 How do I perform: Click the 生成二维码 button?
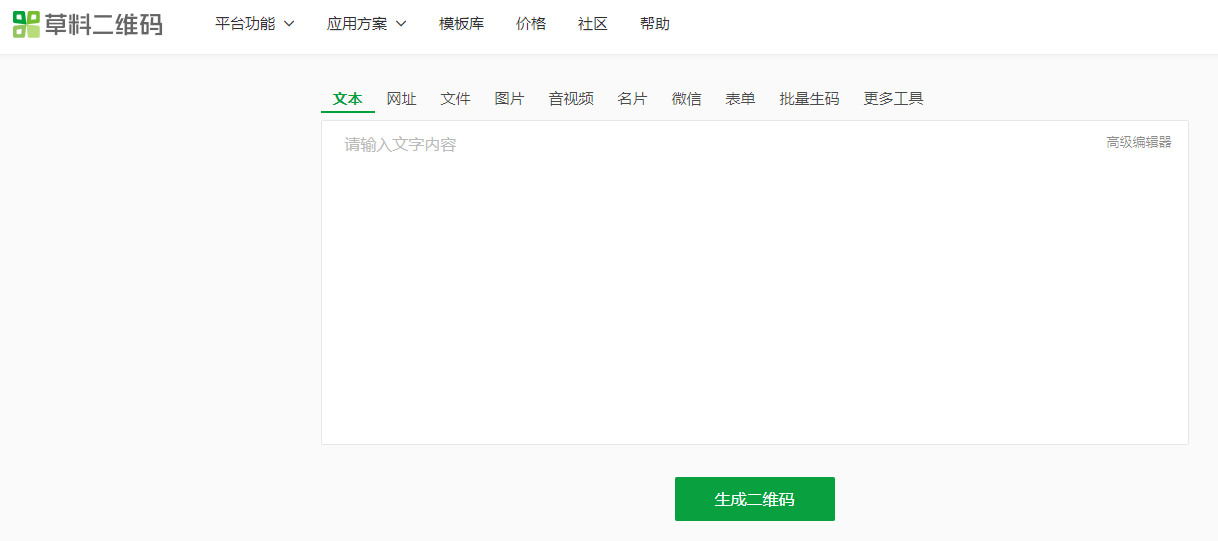pyautogui.click(x=754, y=499)
